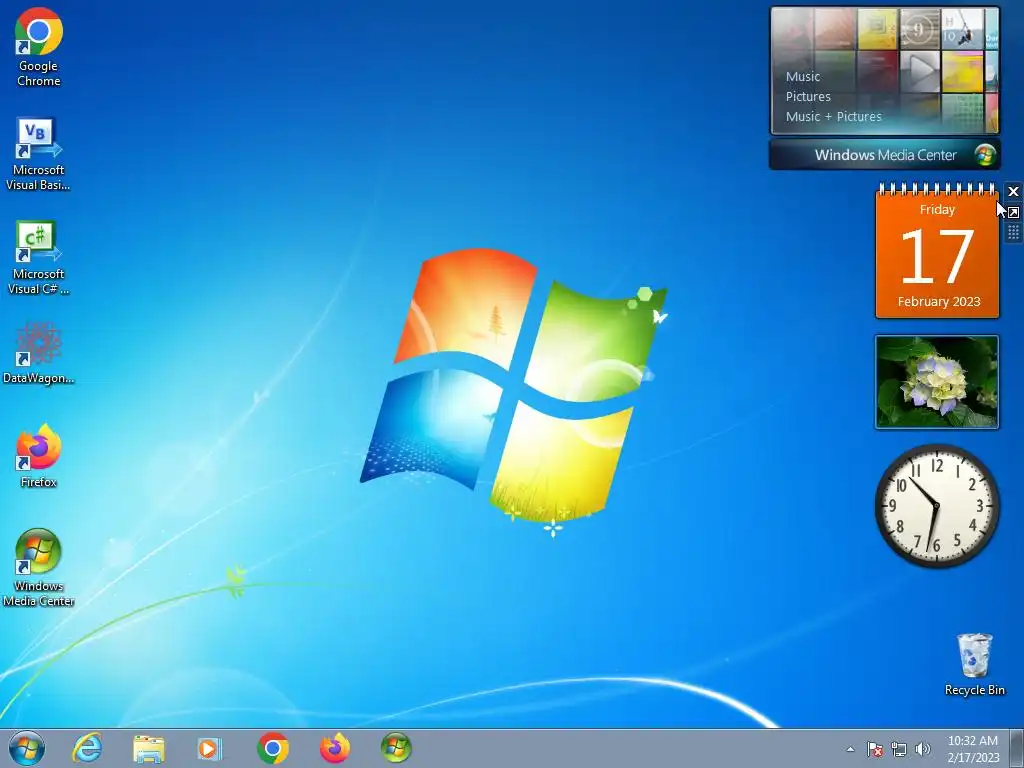Show hidden system tray icons

(850, 749)
